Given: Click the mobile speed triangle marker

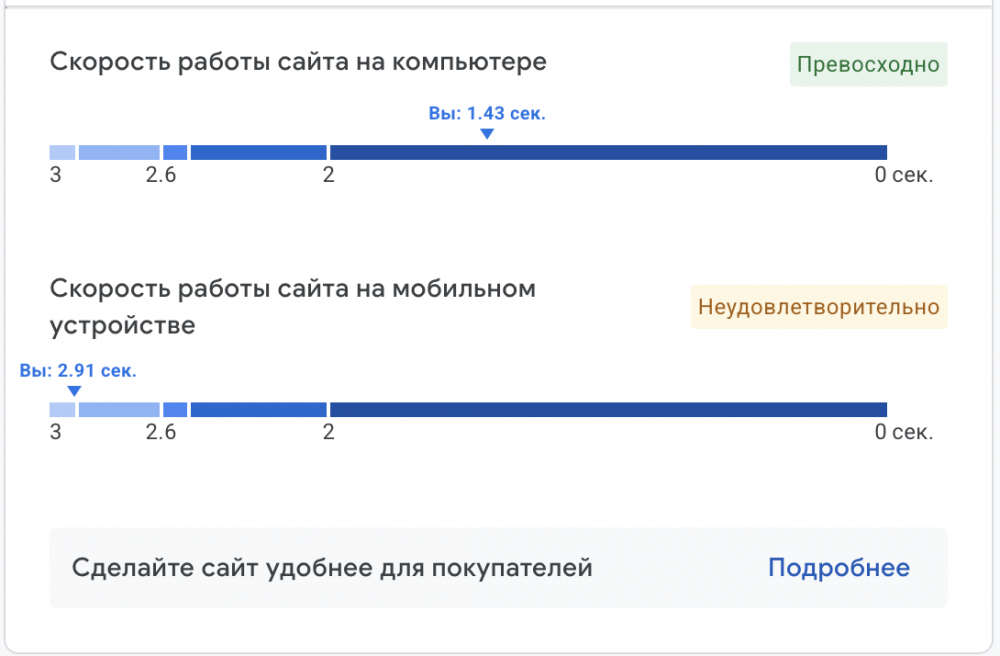Looking at the screenshot, I should pos(73,391).
